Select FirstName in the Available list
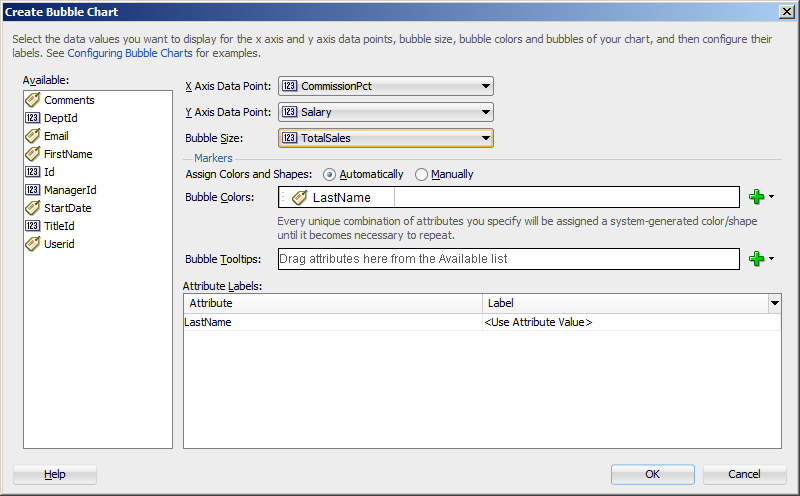This screenshot has width=800, height=496. tap(68, 154)
